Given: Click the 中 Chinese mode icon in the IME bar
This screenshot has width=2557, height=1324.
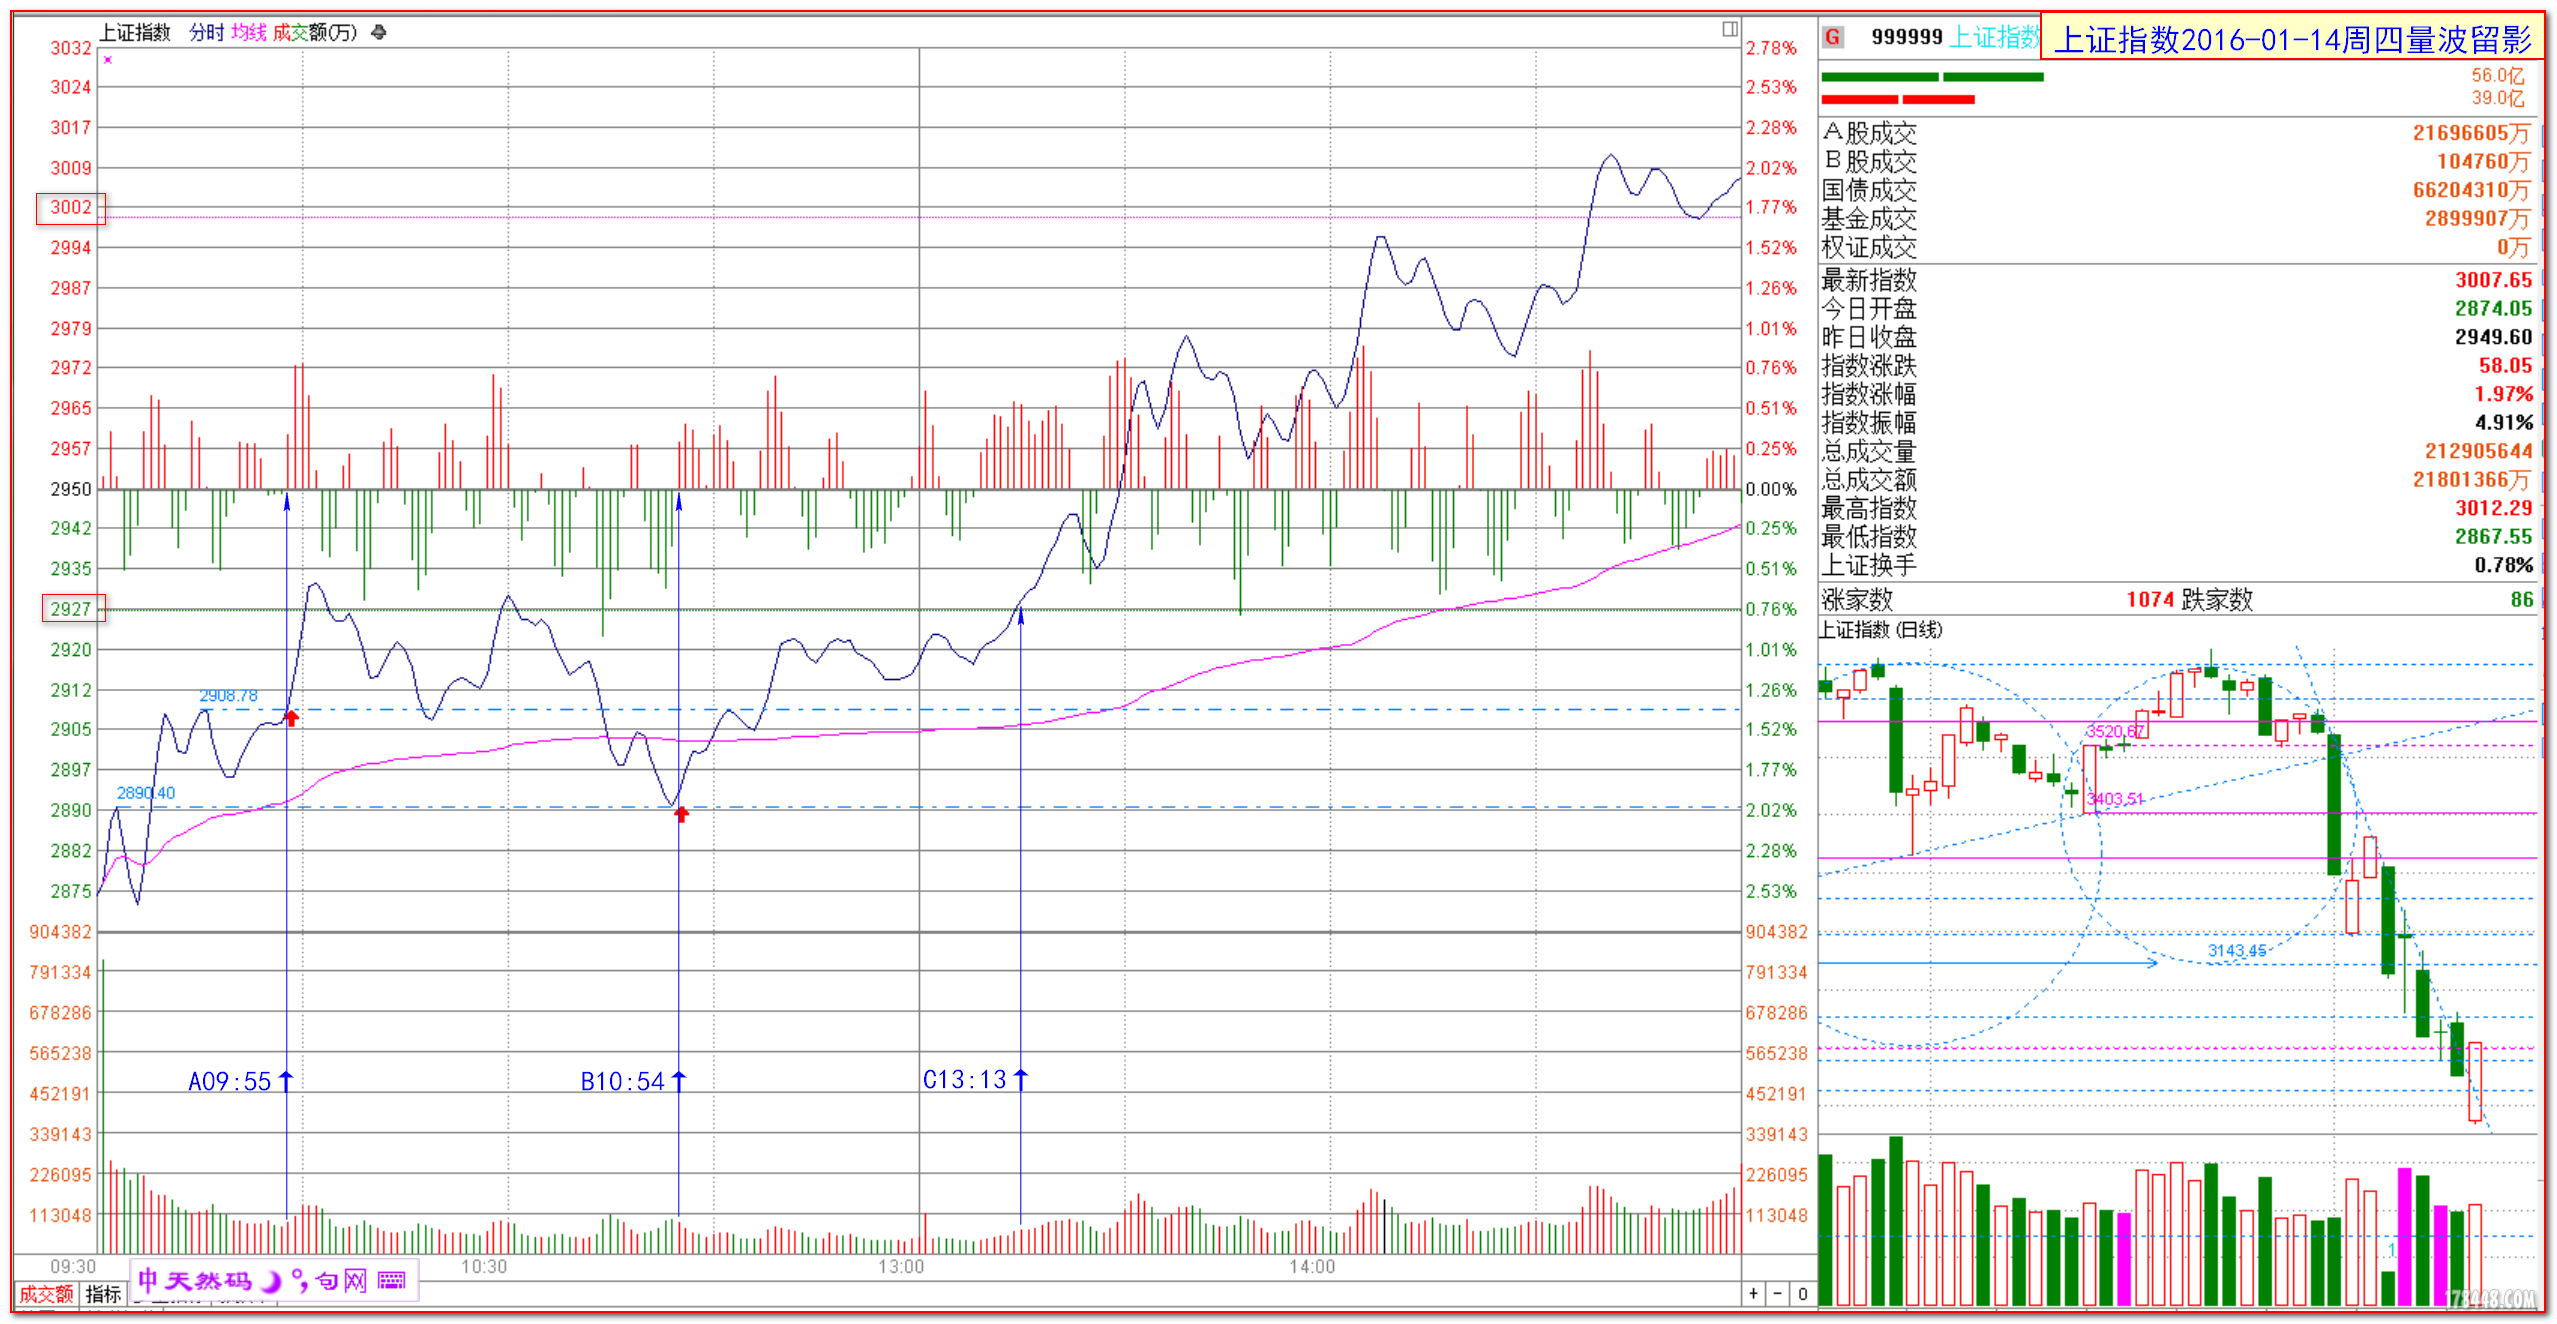Looking at the screenshot, I should pyautogui.click(x=148, y=1280).
